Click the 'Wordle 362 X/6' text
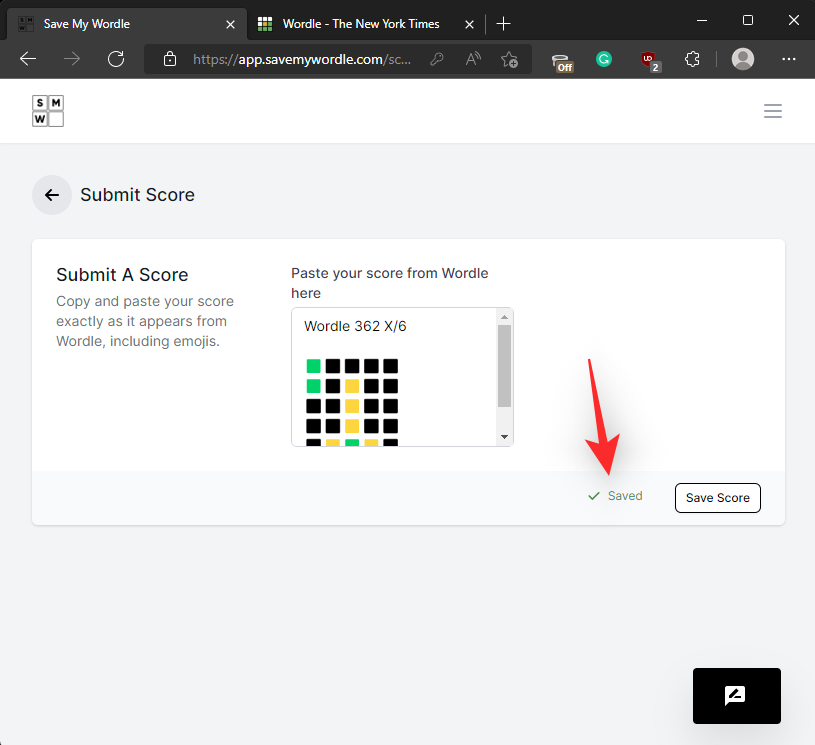 355,326
